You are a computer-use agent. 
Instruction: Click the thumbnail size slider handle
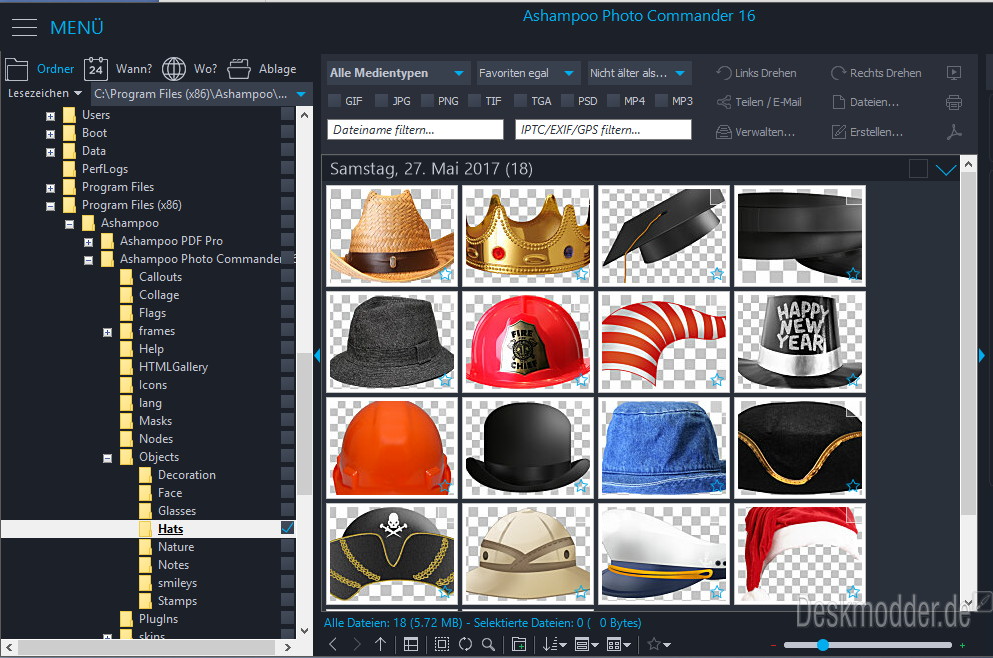tap(823, 645)
